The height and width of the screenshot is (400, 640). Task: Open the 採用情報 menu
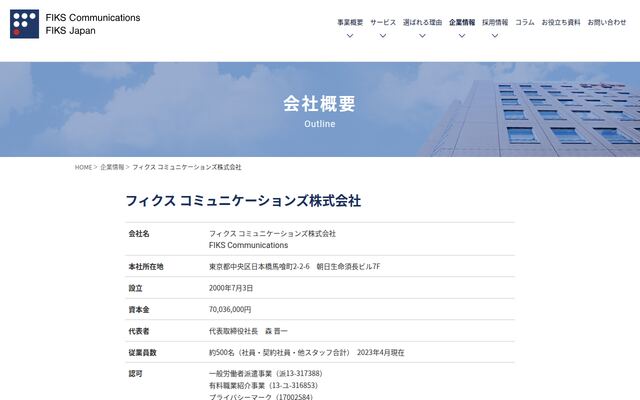495,22
